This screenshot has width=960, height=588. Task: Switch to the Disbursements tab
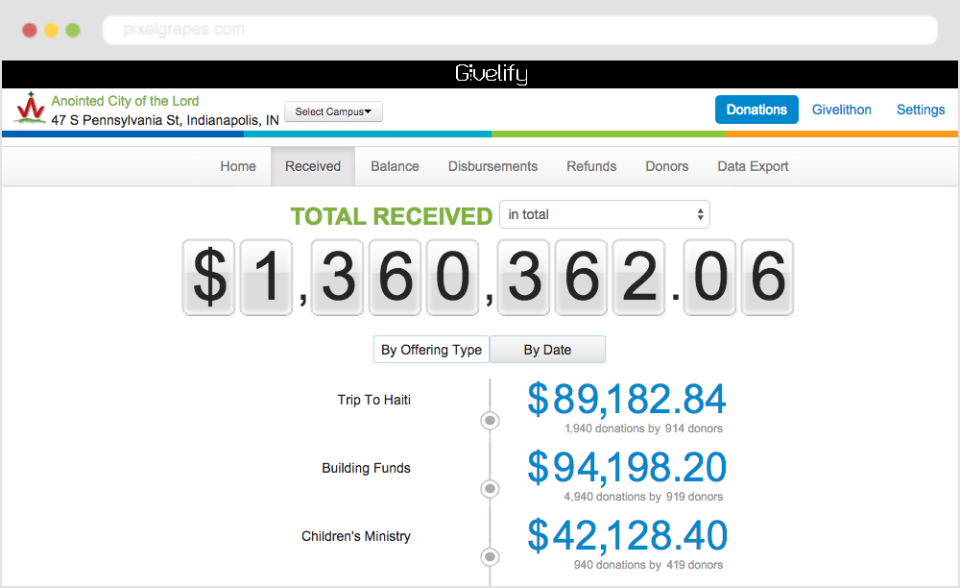(492, 166)
